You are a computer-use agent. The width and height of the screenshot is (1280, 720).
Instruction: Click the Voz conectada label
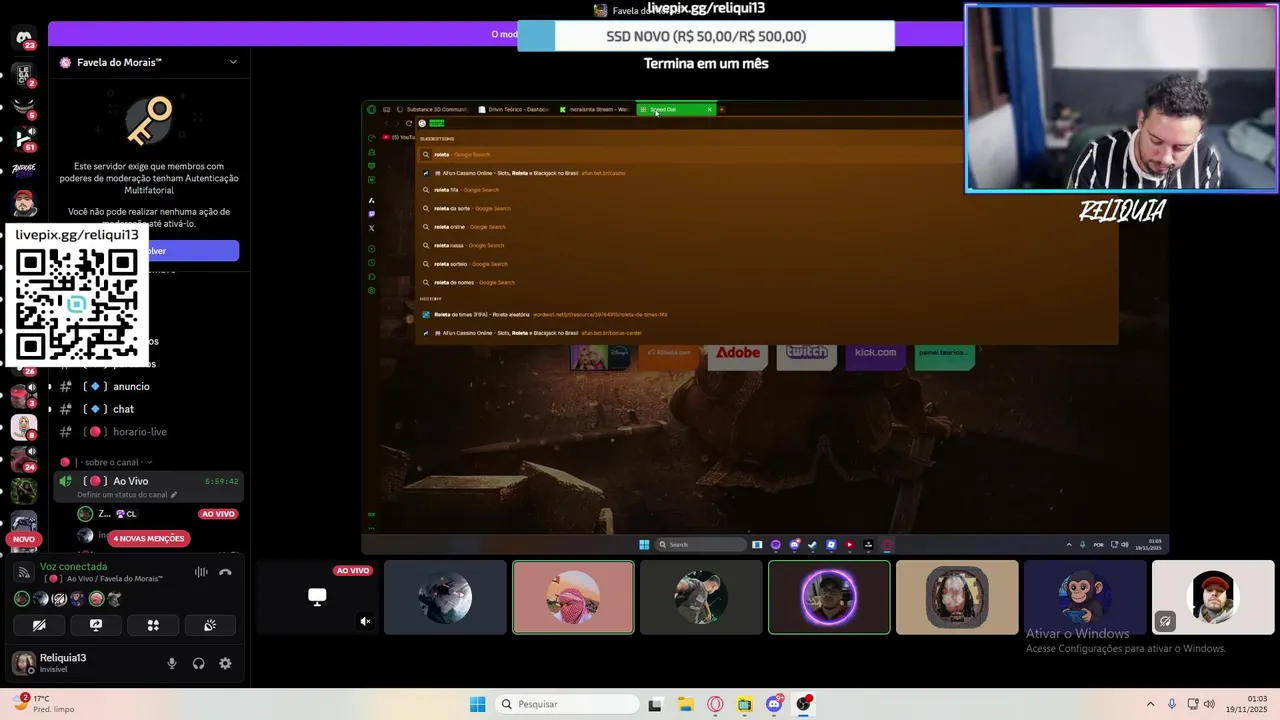point(73,566)
